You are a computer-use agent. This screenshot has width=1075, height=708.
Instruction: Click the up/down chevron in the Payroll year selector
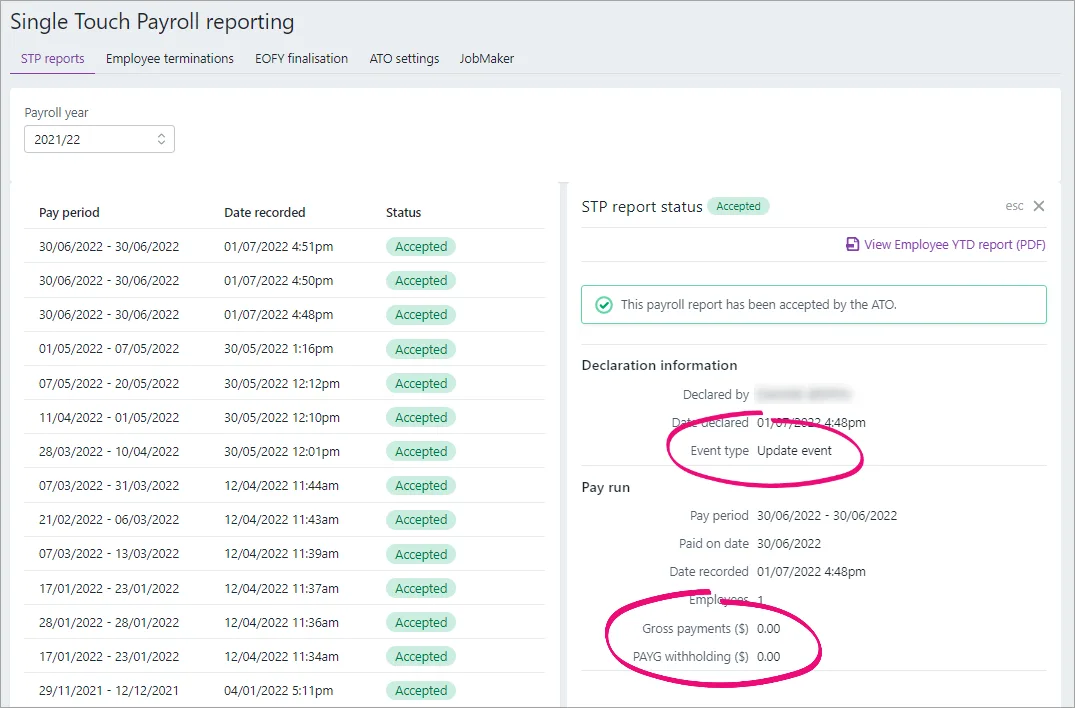coord(161,139)
